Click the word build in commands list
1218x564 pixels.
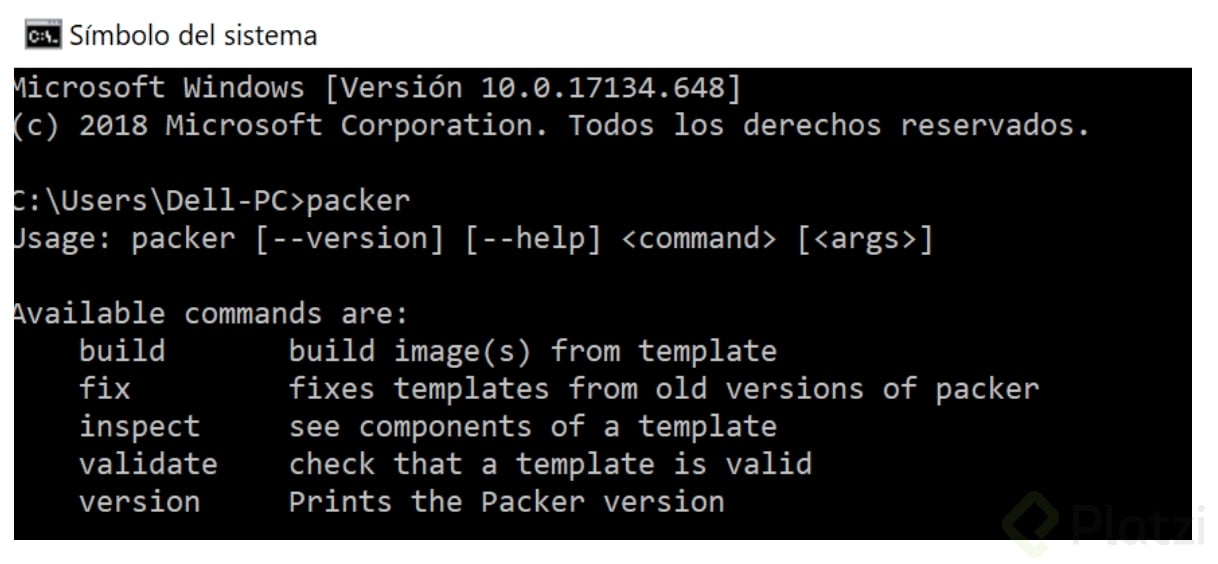click(x=122, y=351)
